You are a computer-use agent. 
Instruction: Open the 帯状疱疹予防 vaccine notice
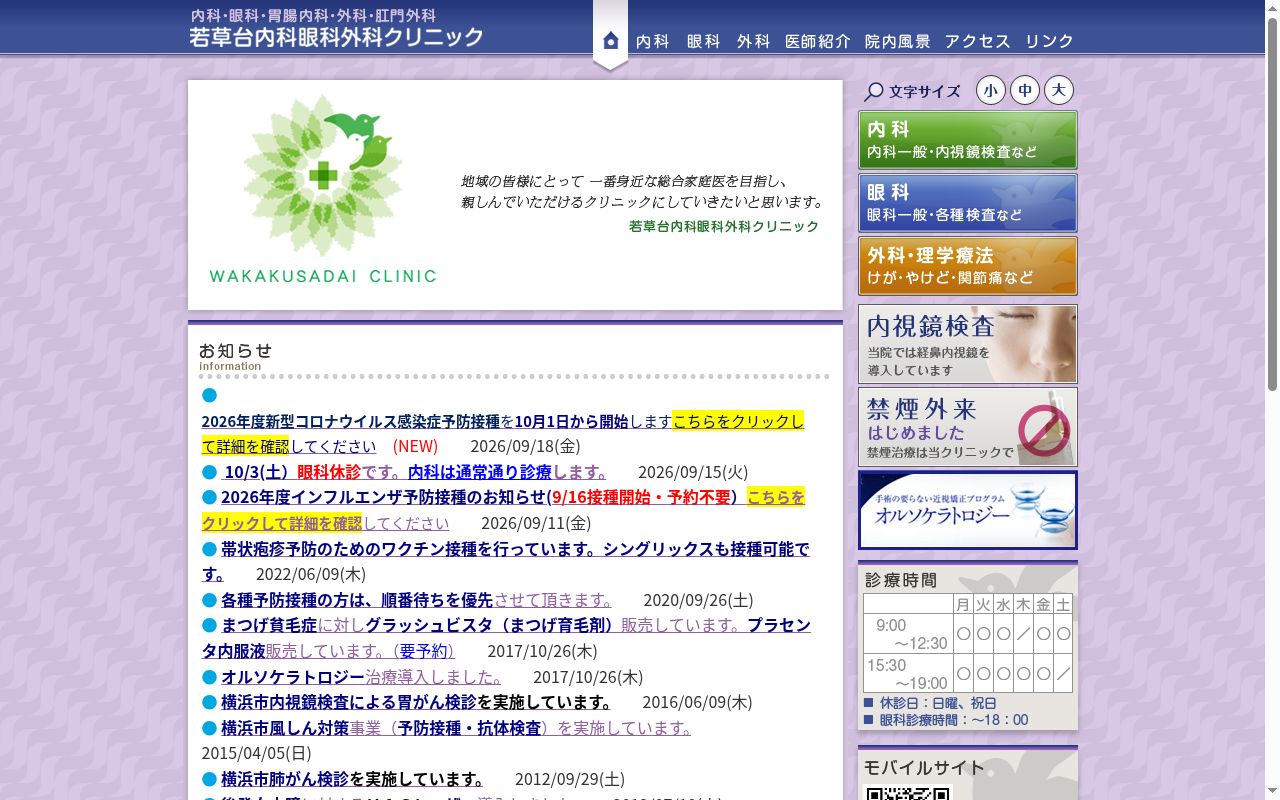(505, 561)
